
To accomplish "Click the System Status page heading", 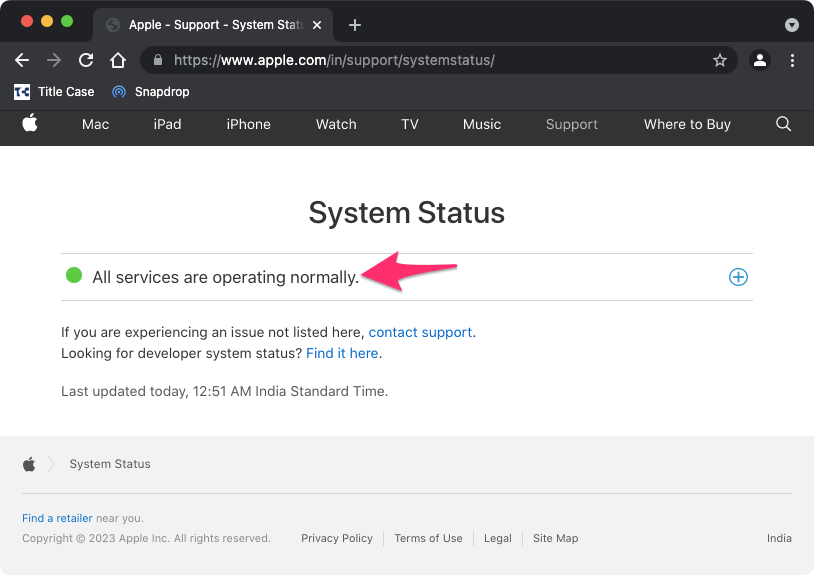I will (406, 213).
